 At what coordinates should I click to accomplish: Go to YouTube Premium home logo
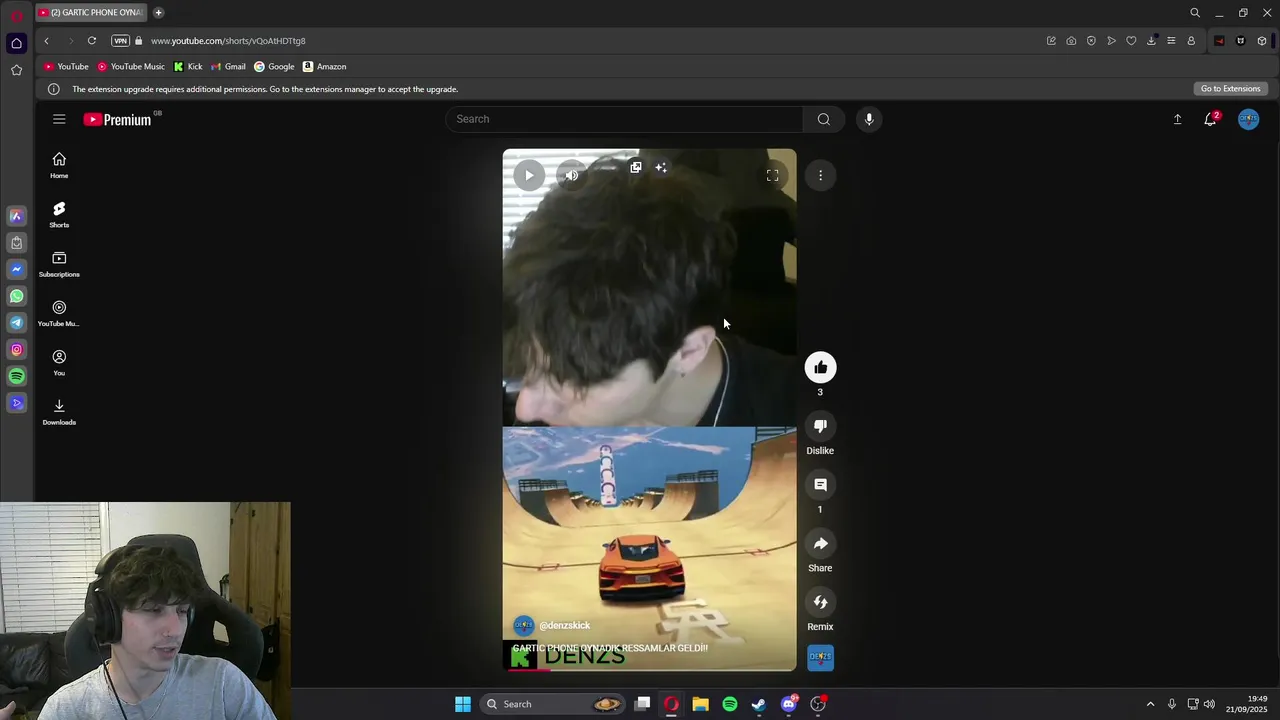(117, 119)
